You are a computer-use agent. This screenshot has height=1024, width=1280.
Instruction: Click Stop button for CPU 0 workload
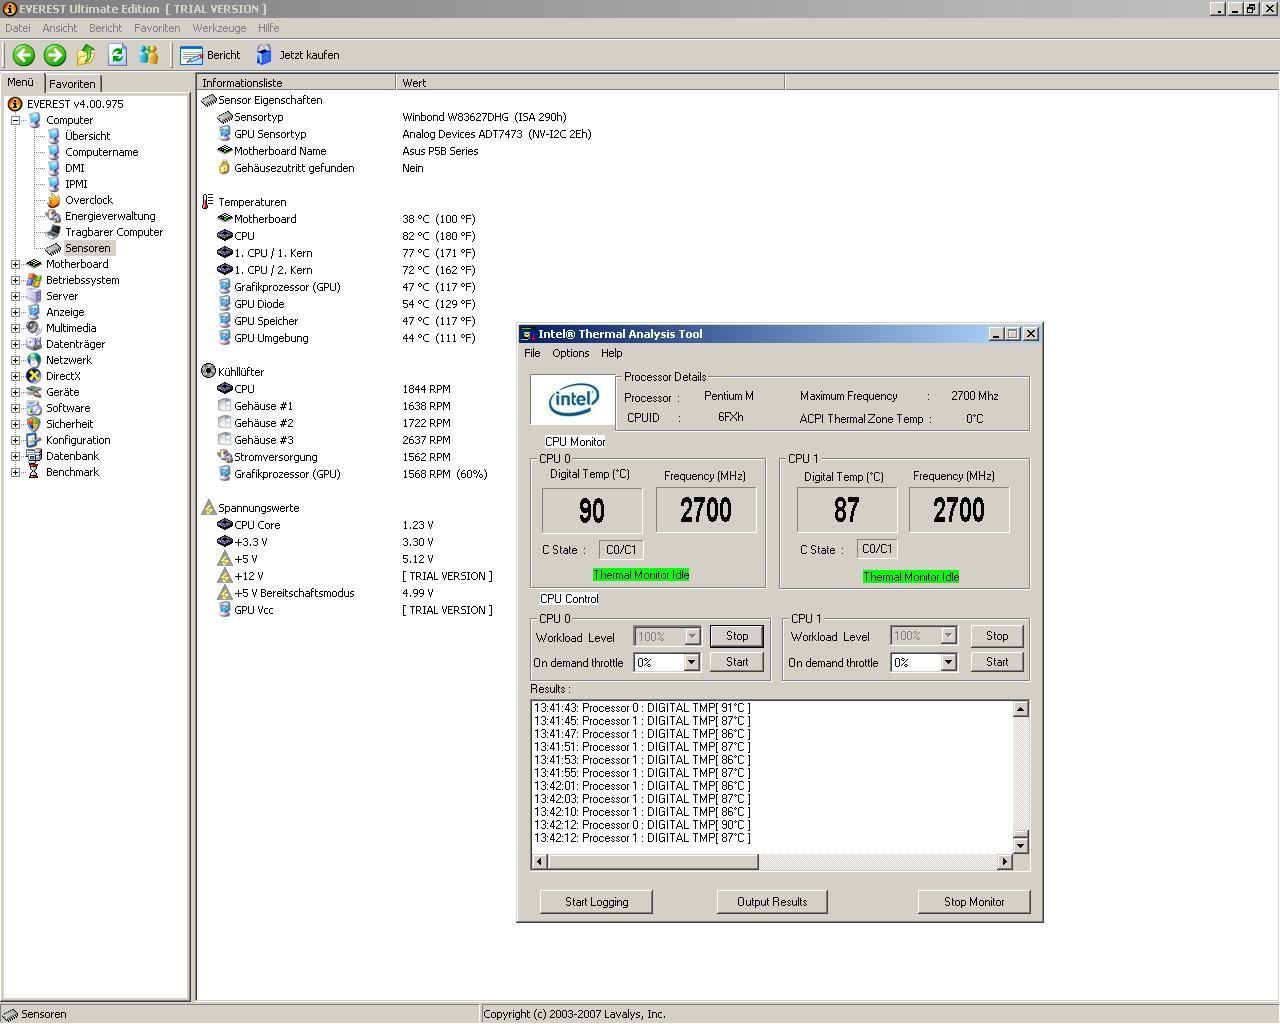point(737,636)
